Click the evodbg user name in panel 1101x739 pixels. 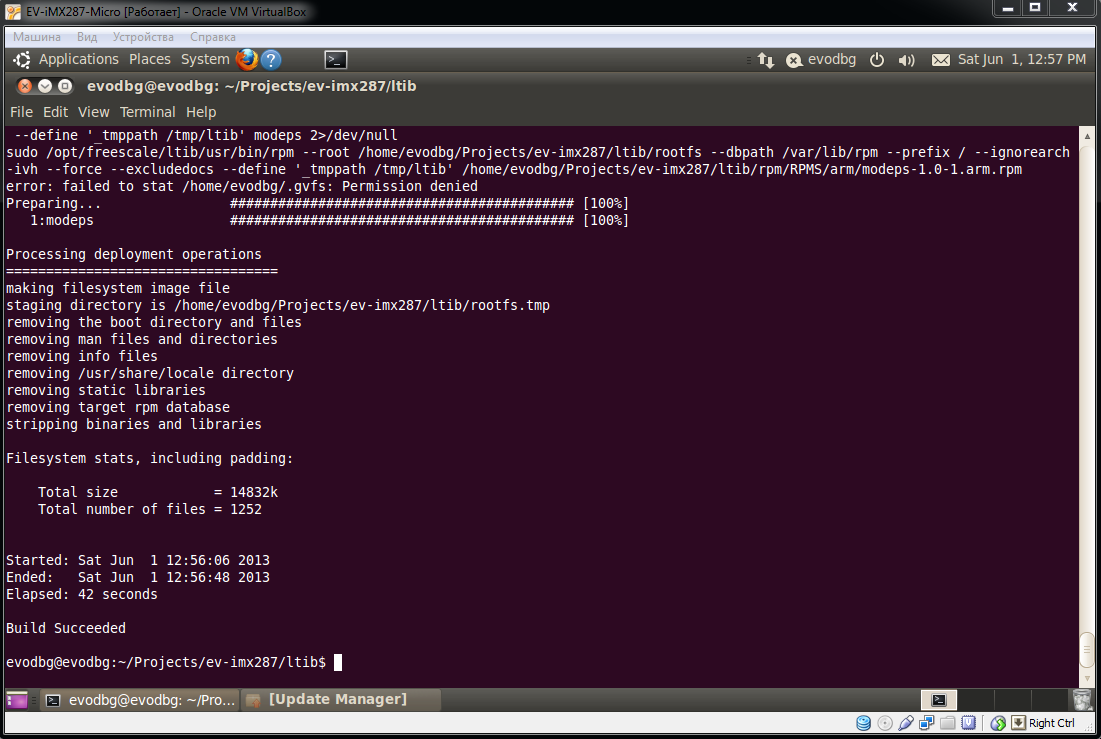832,60
